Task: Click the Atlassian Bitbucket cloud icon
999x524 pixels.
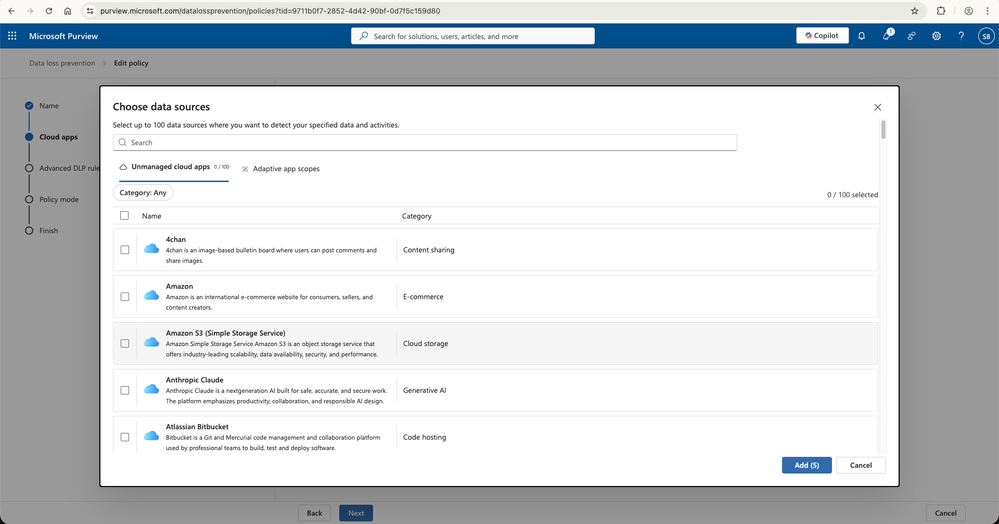Action: (151, 437)
